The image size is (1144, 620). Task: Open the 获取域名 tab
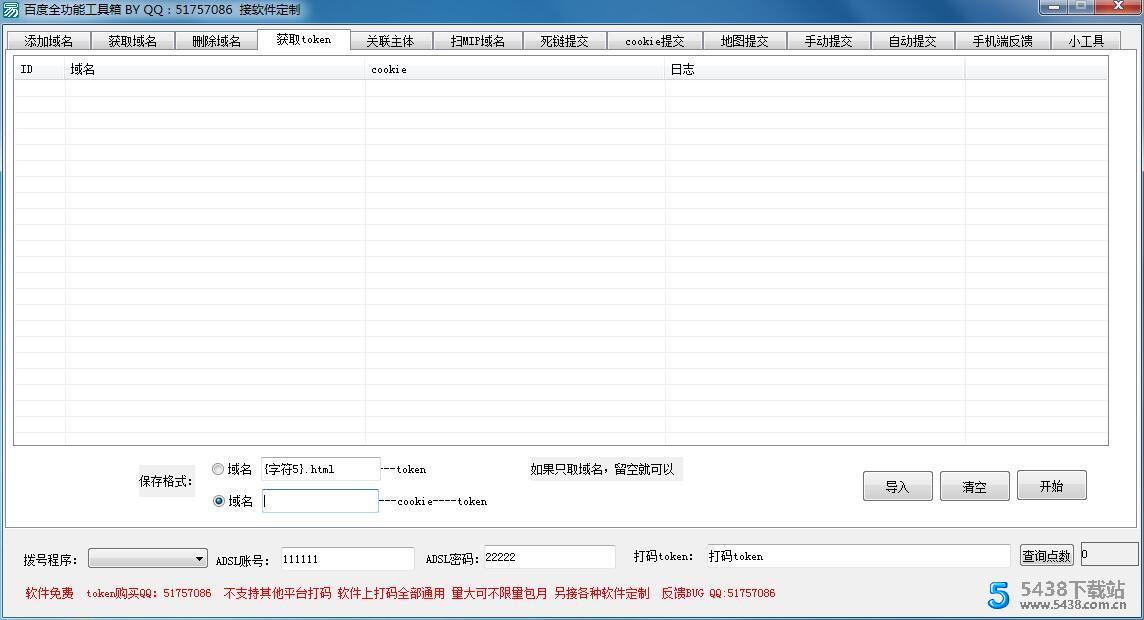pyautogui.click(x=132, y=41)
